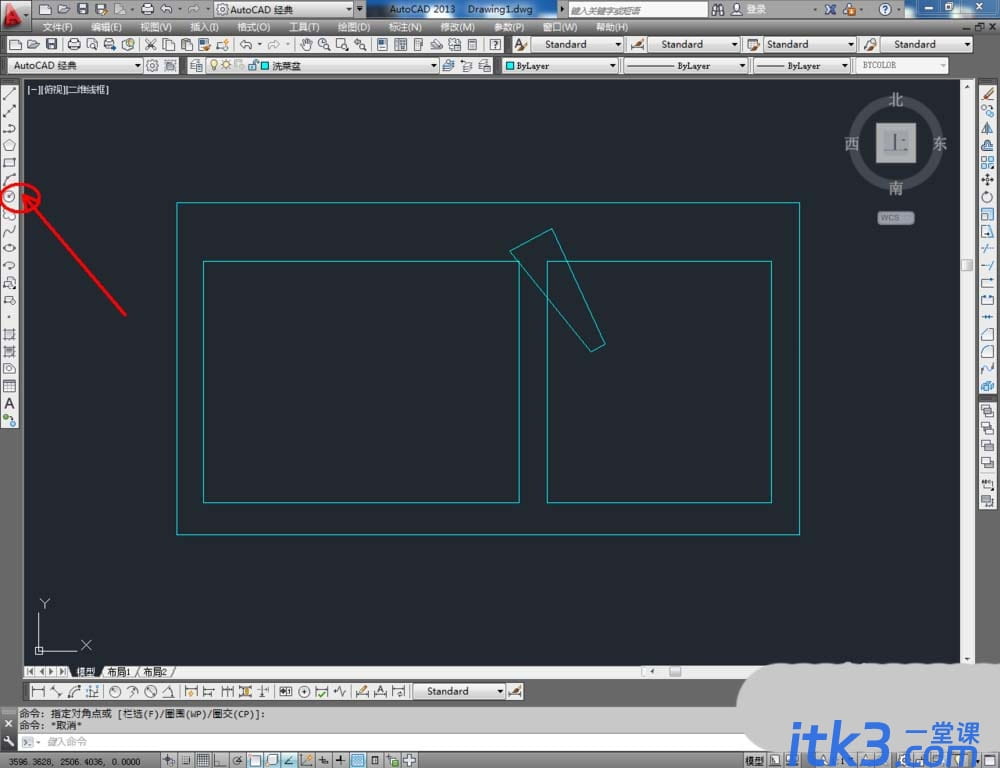Select the Move tool in modify toolbar

click(x=987, y=180)
